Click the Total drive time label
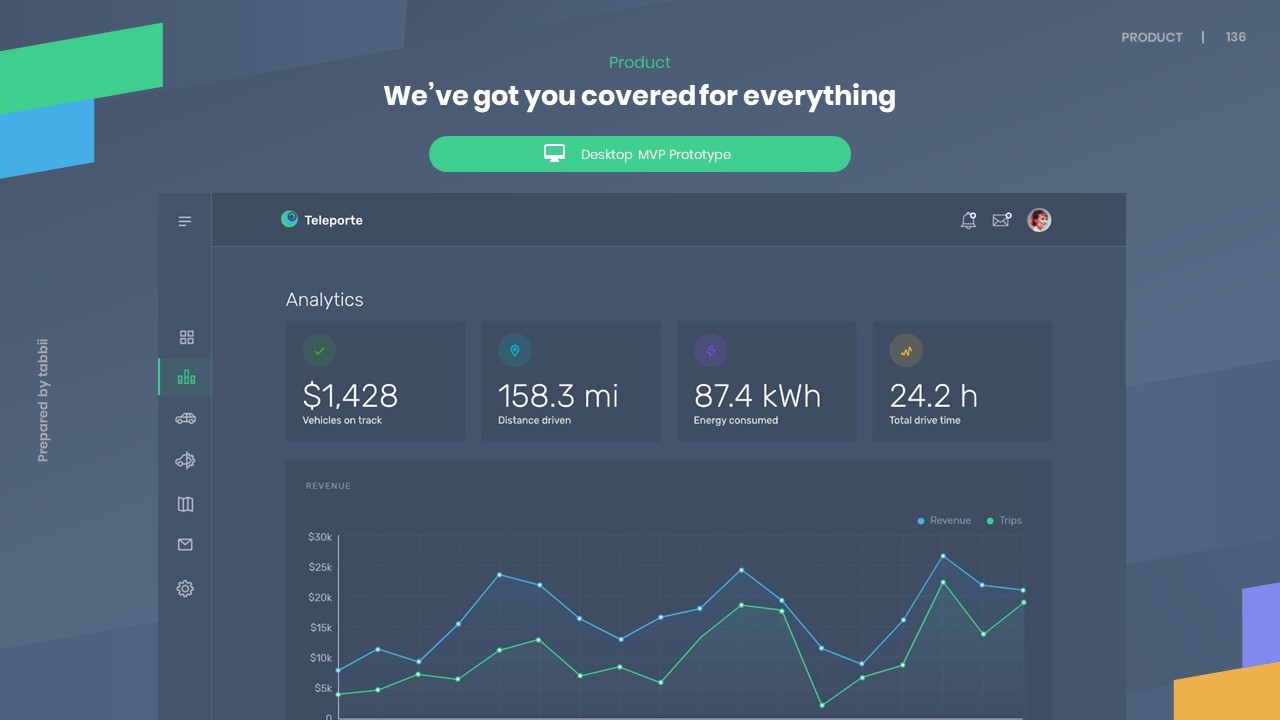1280x720 pixels. click(925, 421)
